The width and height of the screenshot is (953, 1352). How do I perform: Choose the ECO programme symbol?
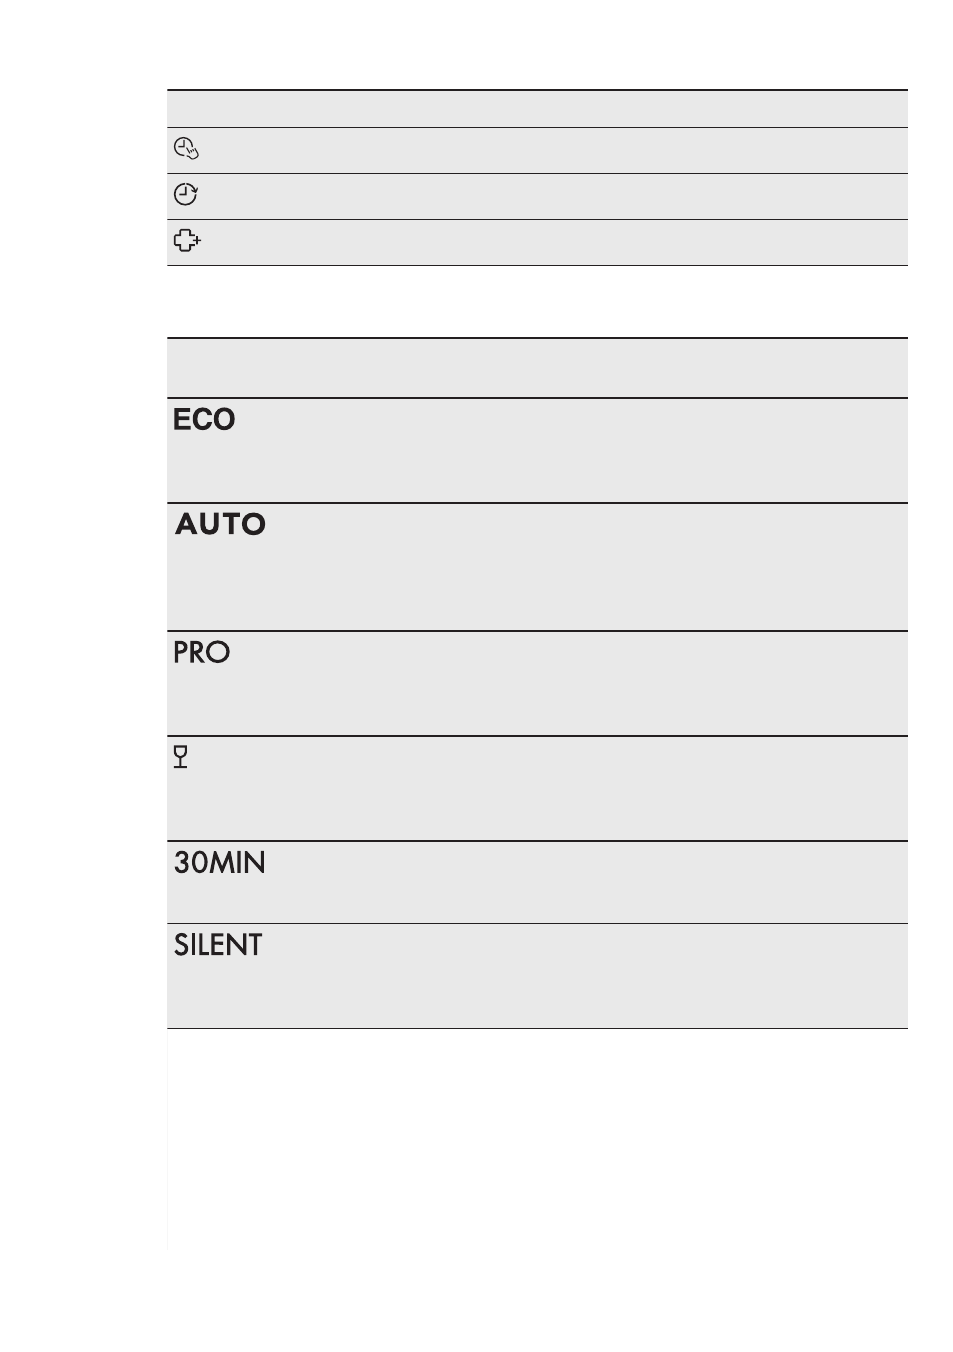click(204, 420)
